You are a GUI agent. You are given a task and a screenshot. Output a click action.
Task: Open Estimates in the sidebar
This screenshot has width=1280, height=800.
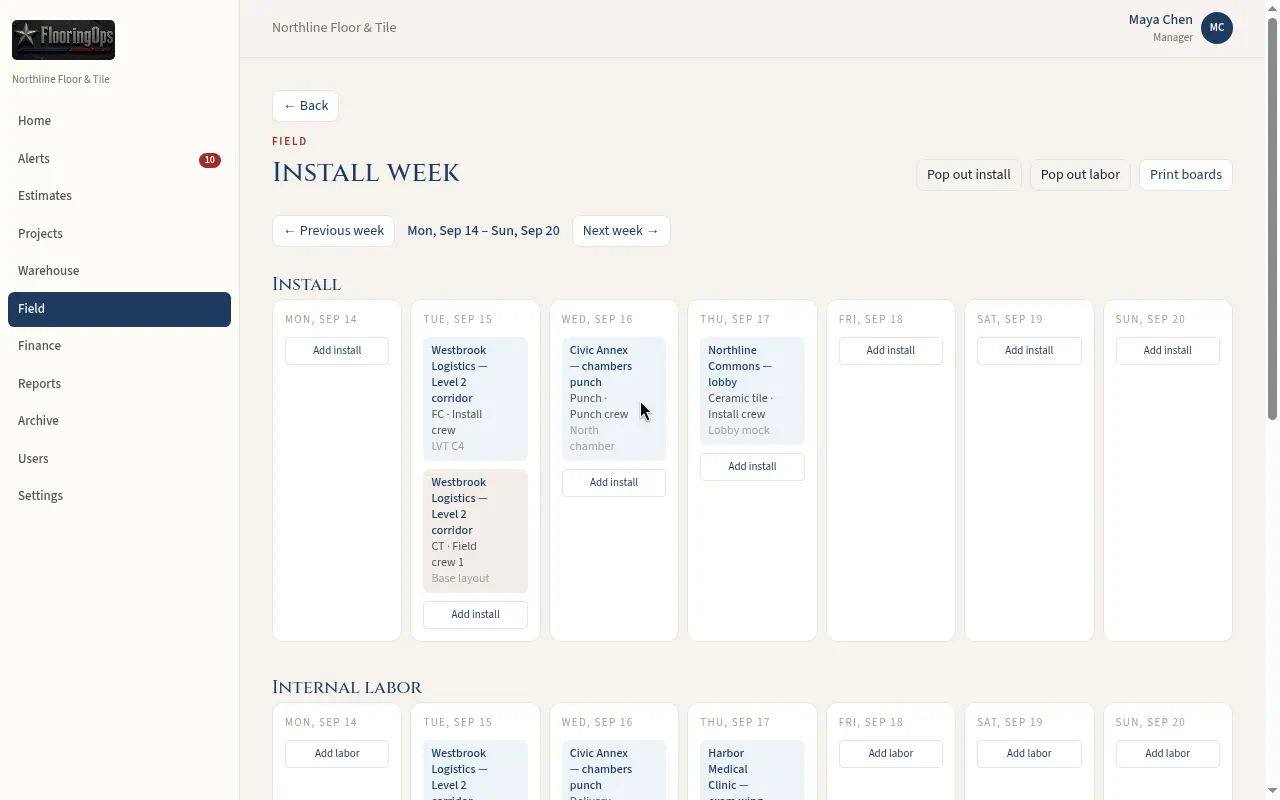click(119, 196)
